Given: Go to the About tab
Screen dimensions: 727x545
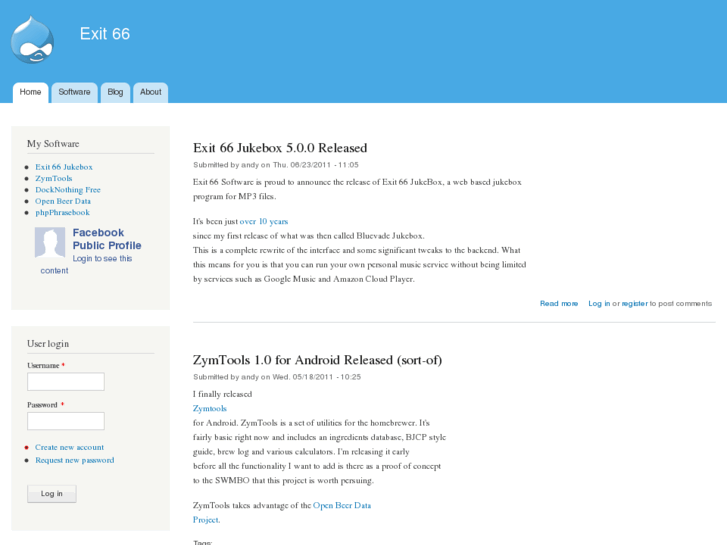Looking at the screenshot, I should pyautogui.click(x=150, y=92).
